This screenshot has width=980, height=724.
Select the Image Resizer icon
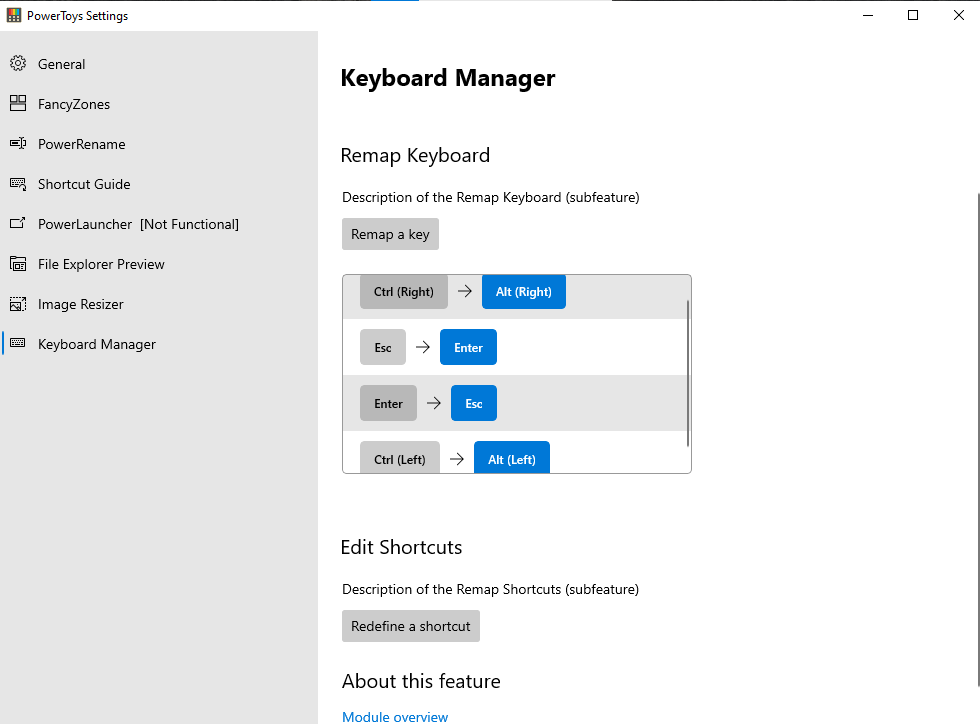pyautogui.click(x=17, y=303)
